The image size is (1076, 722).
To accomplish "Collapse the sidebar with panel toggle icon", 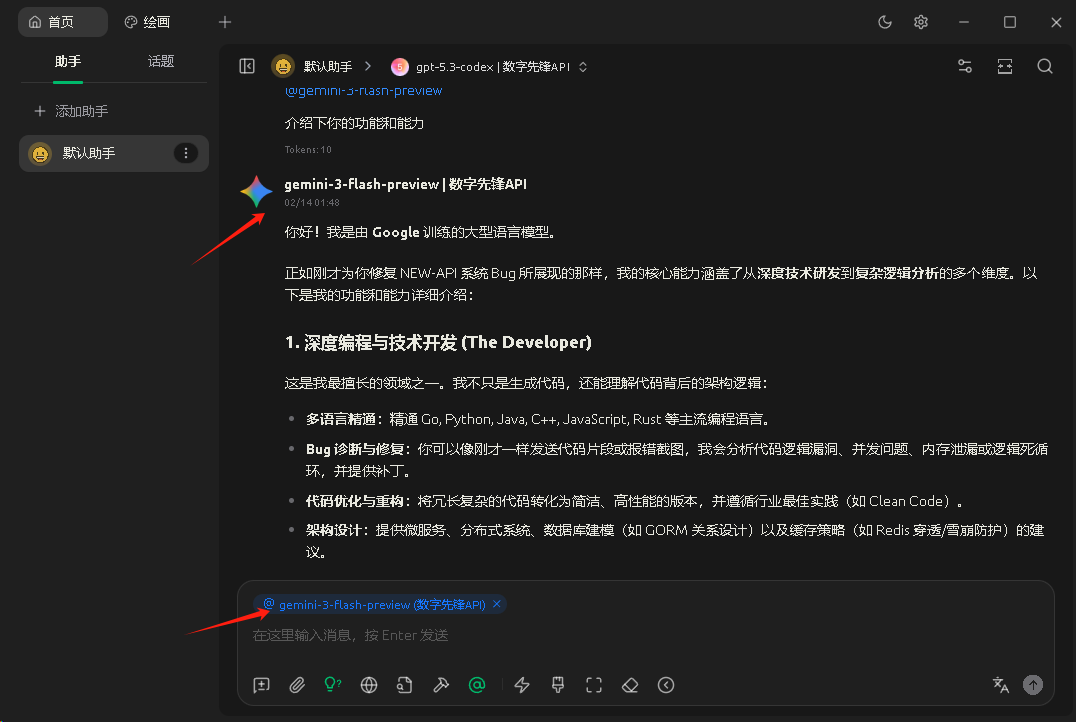I will point(247,66).
